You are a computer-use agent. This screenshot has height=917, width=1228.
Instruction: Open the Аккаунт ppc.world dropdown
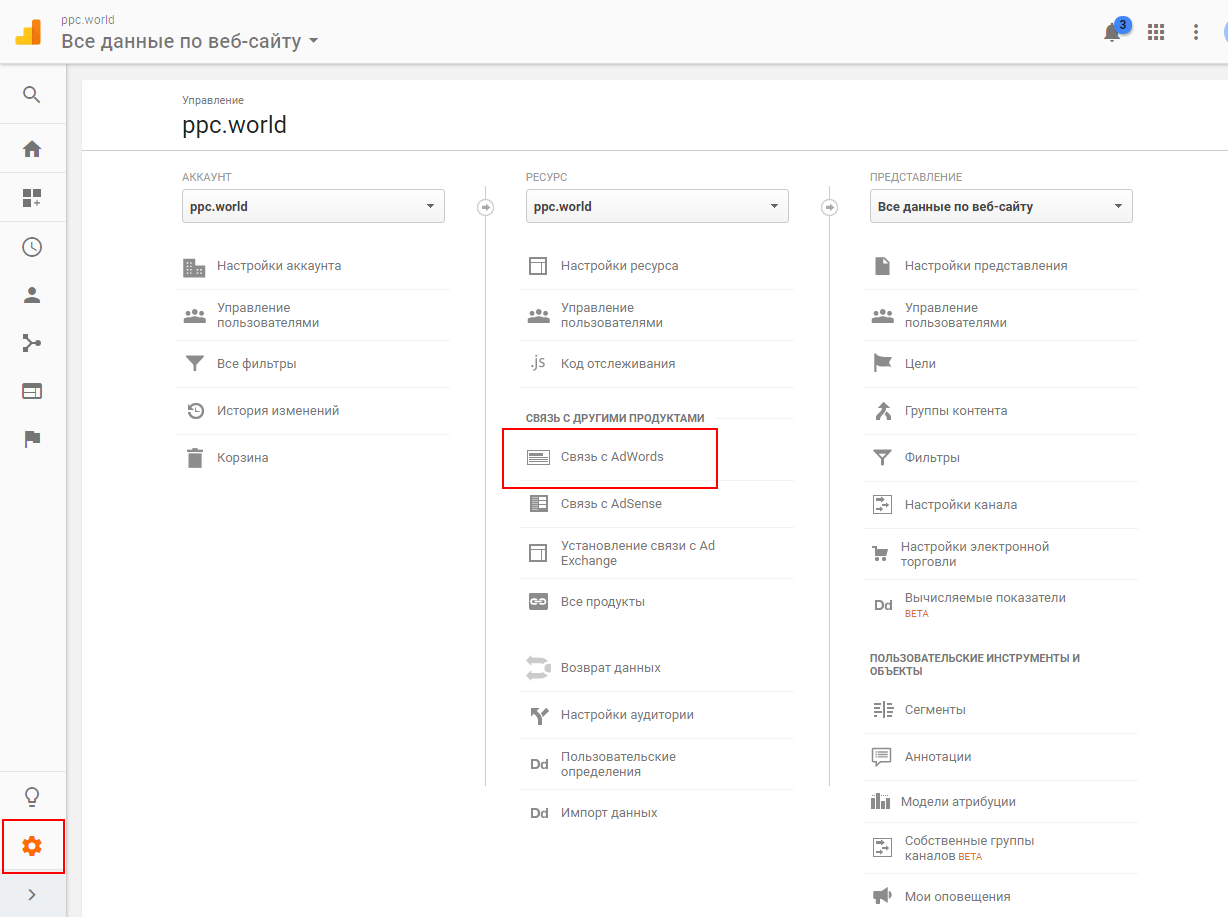coord(313,206)
